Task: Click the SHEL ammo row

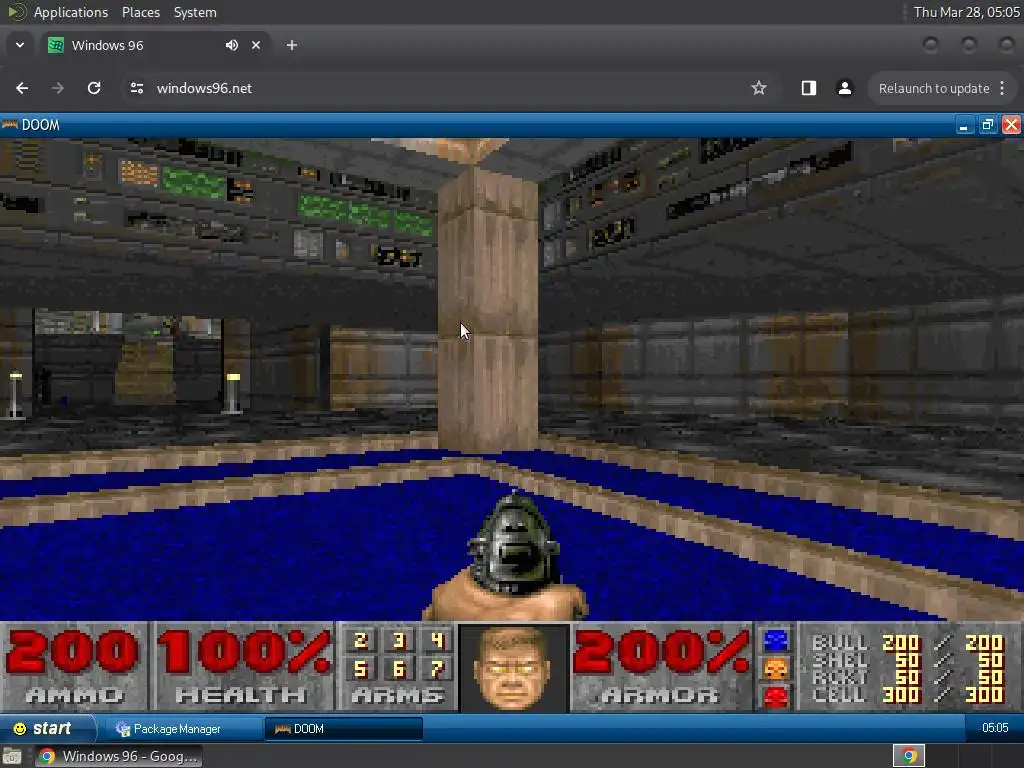Action: point(908,660)
